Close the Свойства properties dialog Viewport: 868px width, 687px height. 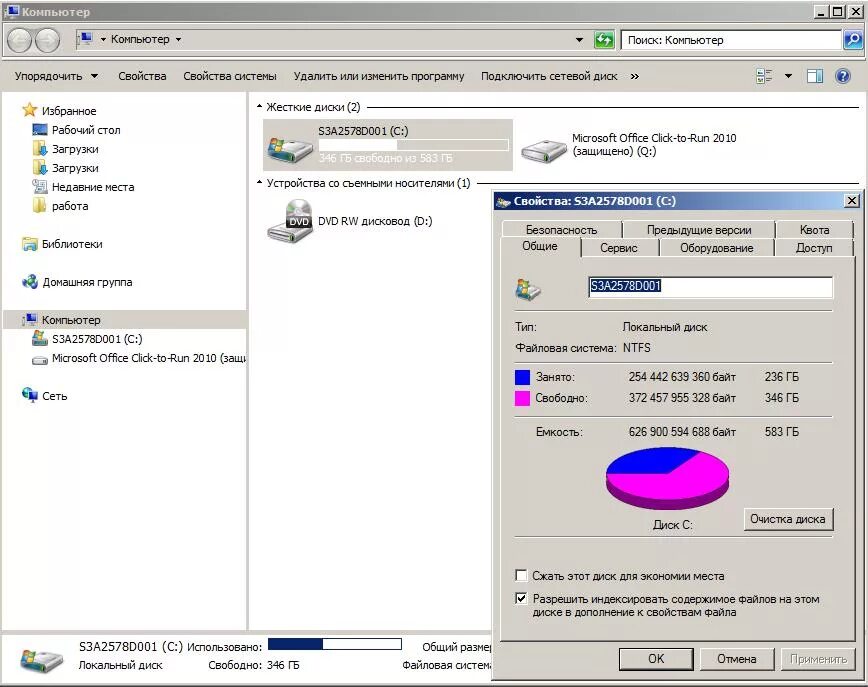[x=852, y=200]
